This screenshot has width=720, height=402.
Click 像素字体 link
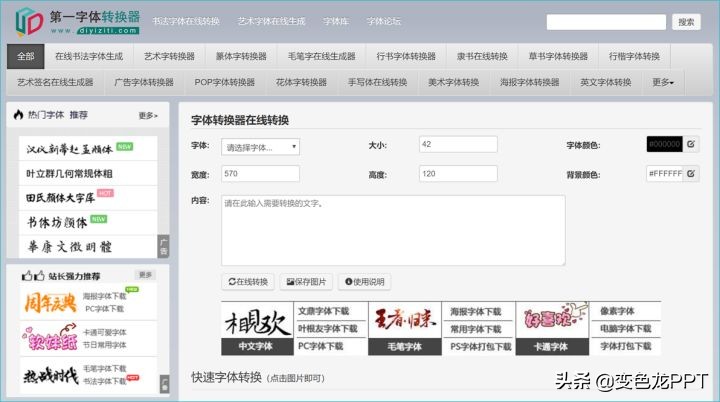pyautogui.click(x=617, y=311)
